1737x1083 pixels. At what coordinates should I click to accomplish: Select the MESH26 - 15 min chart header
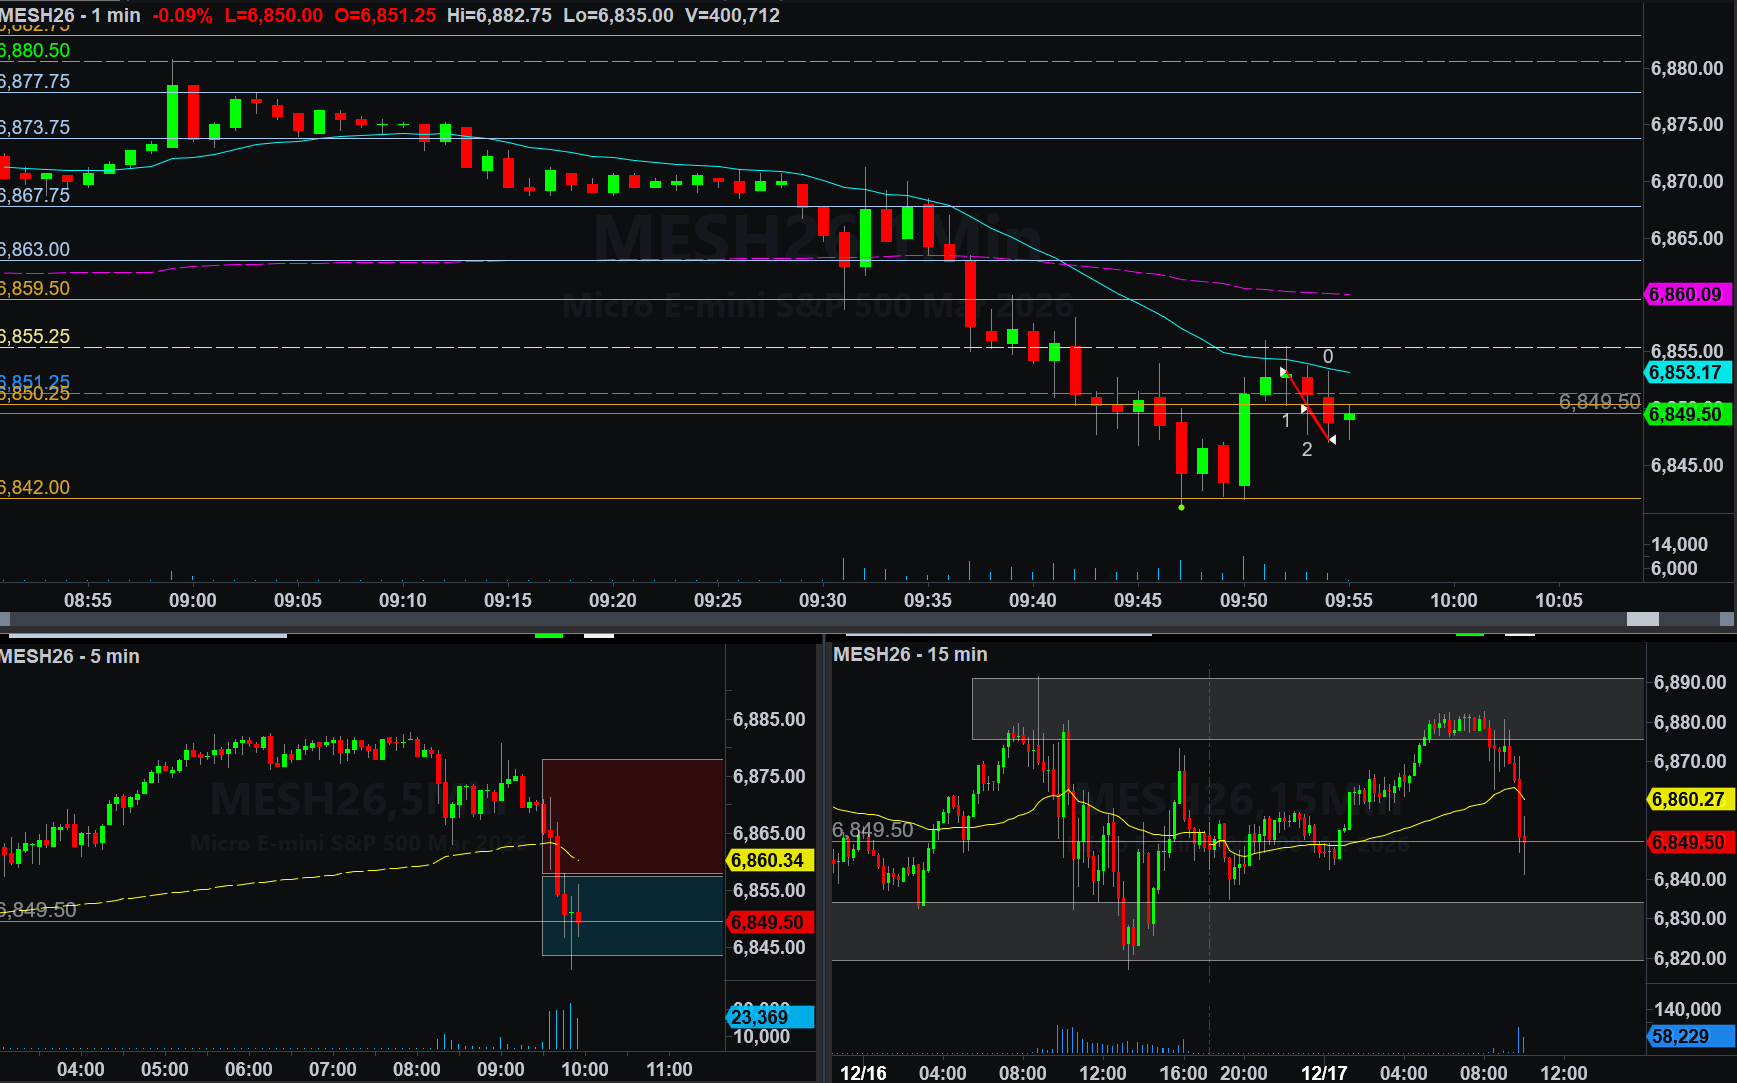(x=910, y=655)
